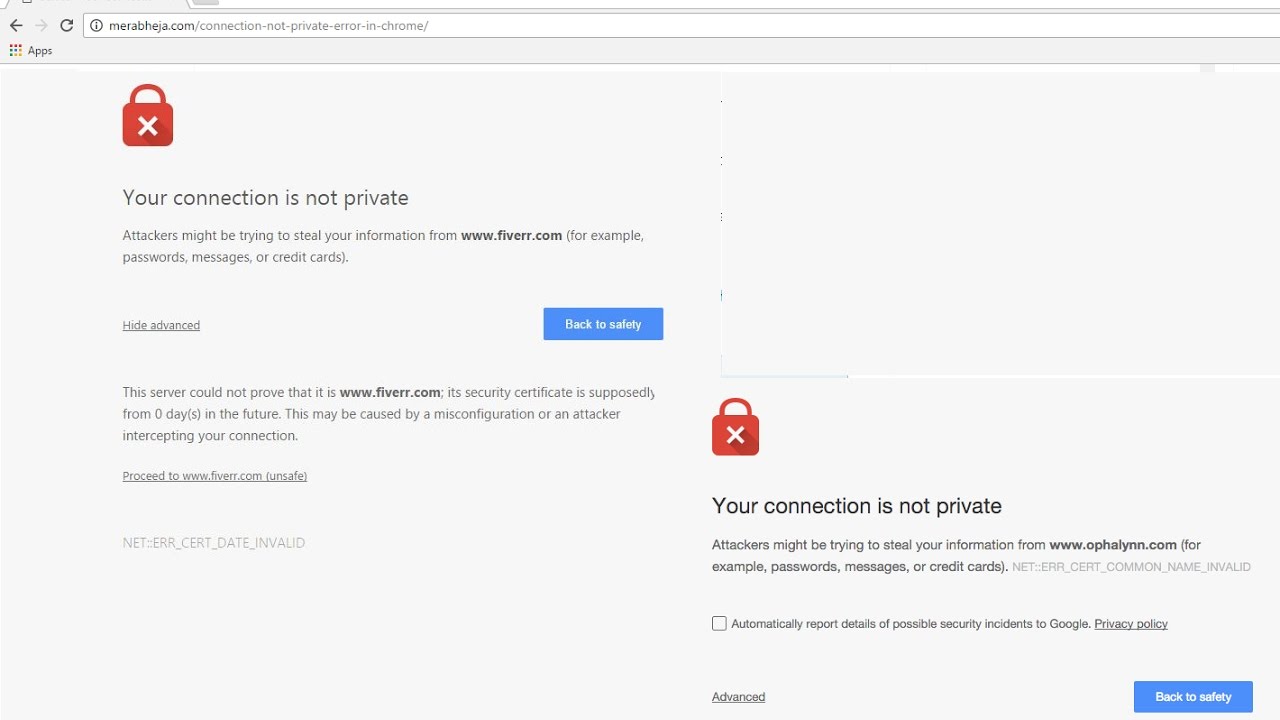The width and height of the screenshot is (1280, 720).
Task: Open the Apps bookmarks shortcut
Action: [x=31, y=51]
